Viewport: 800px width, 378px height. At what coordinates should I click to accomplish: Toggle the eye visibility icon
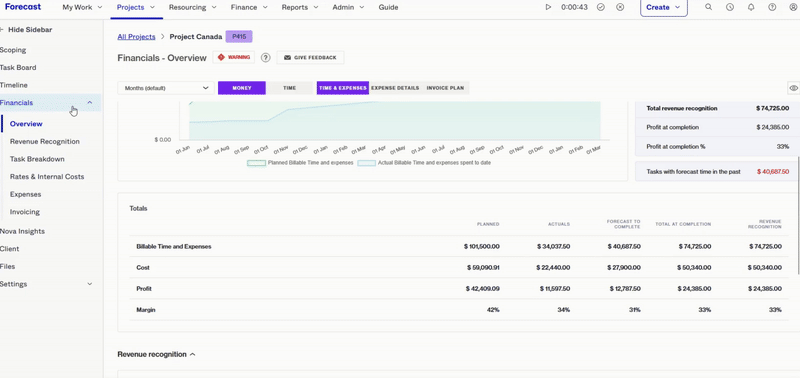[x=793, y=88]
